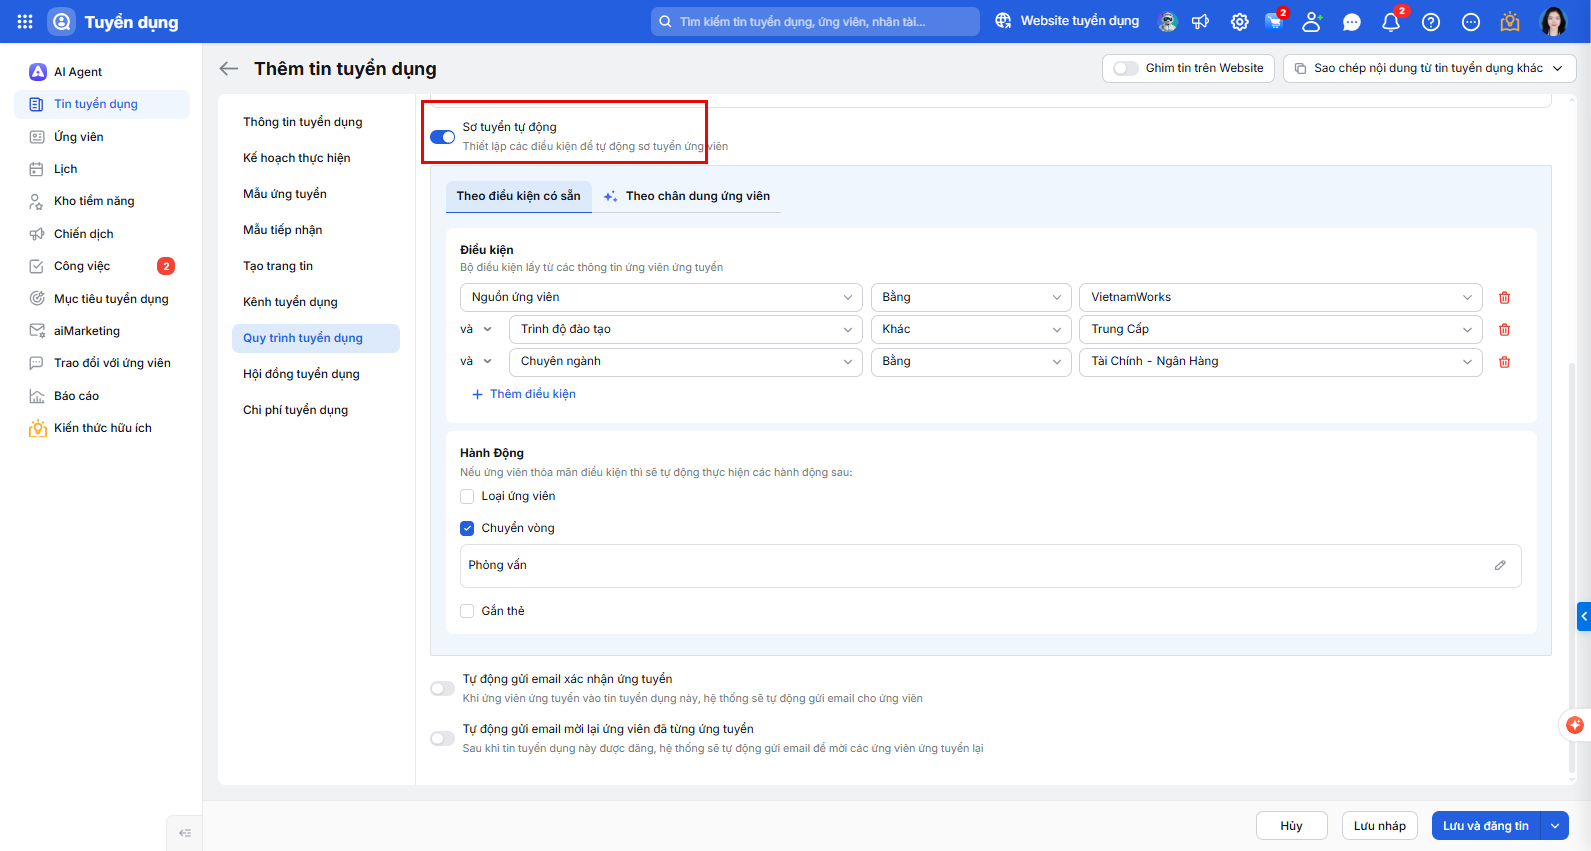Viewport: 1591px width, 851px height.
Task: Expand the Trung Cấp value dropdown
Action: click(x=1280, y=329)
